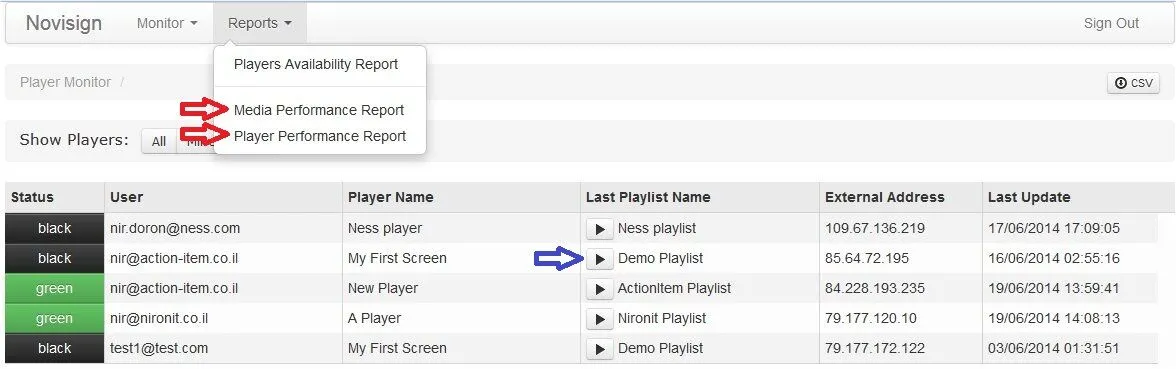Select the ActionItem Playlist name
Viewport: 1176px width, 369px height.
tap(674, 288)
